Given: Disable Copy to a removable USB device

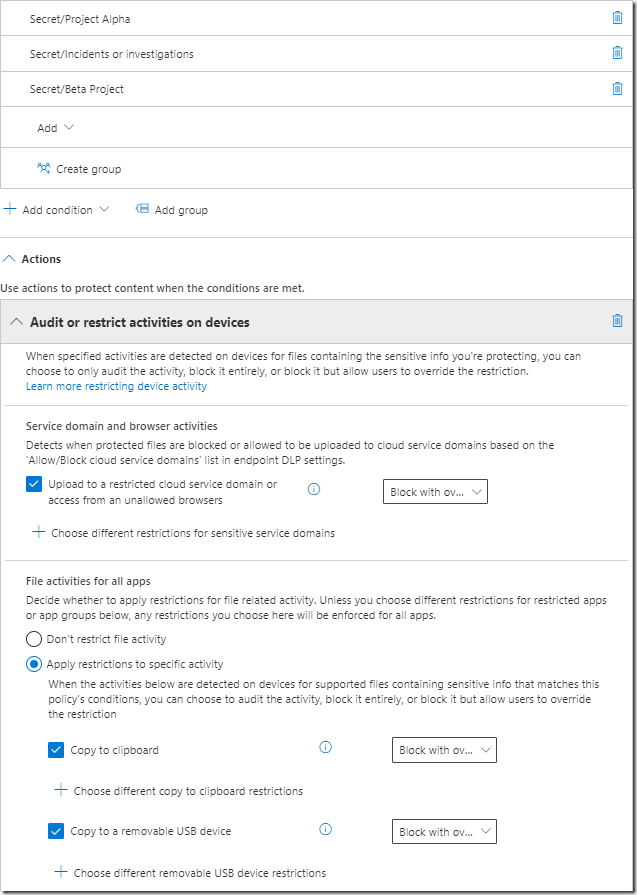Looking at the screenshot, I should coord(56,831).
